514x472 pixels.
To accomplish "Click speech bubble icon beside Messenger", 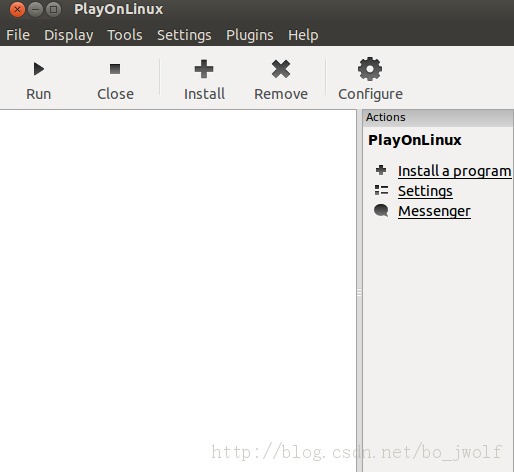I will pos(381,211).
